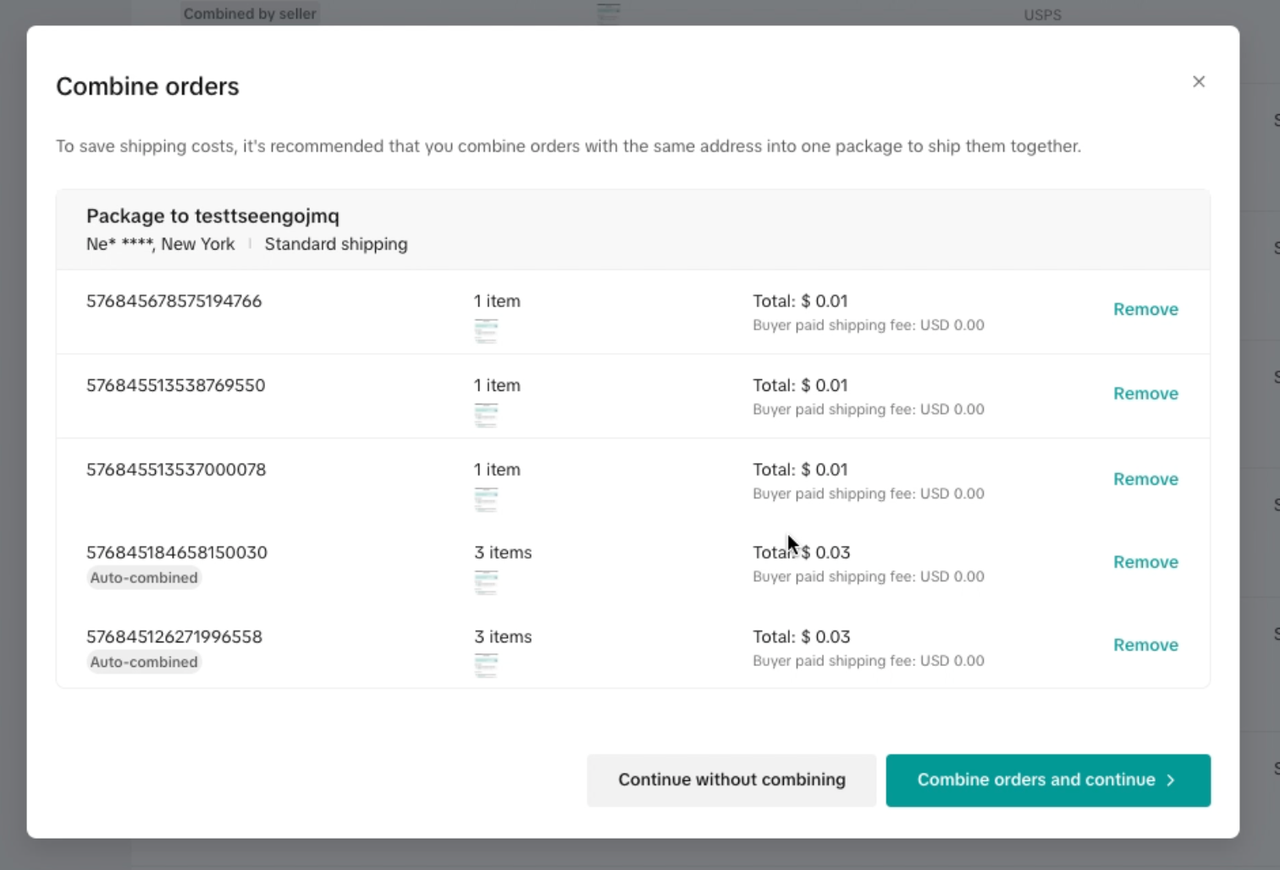Click the Package to testtseengojmq heading
The height and width of the screenshot is (870, 1280).
(213, 216)
